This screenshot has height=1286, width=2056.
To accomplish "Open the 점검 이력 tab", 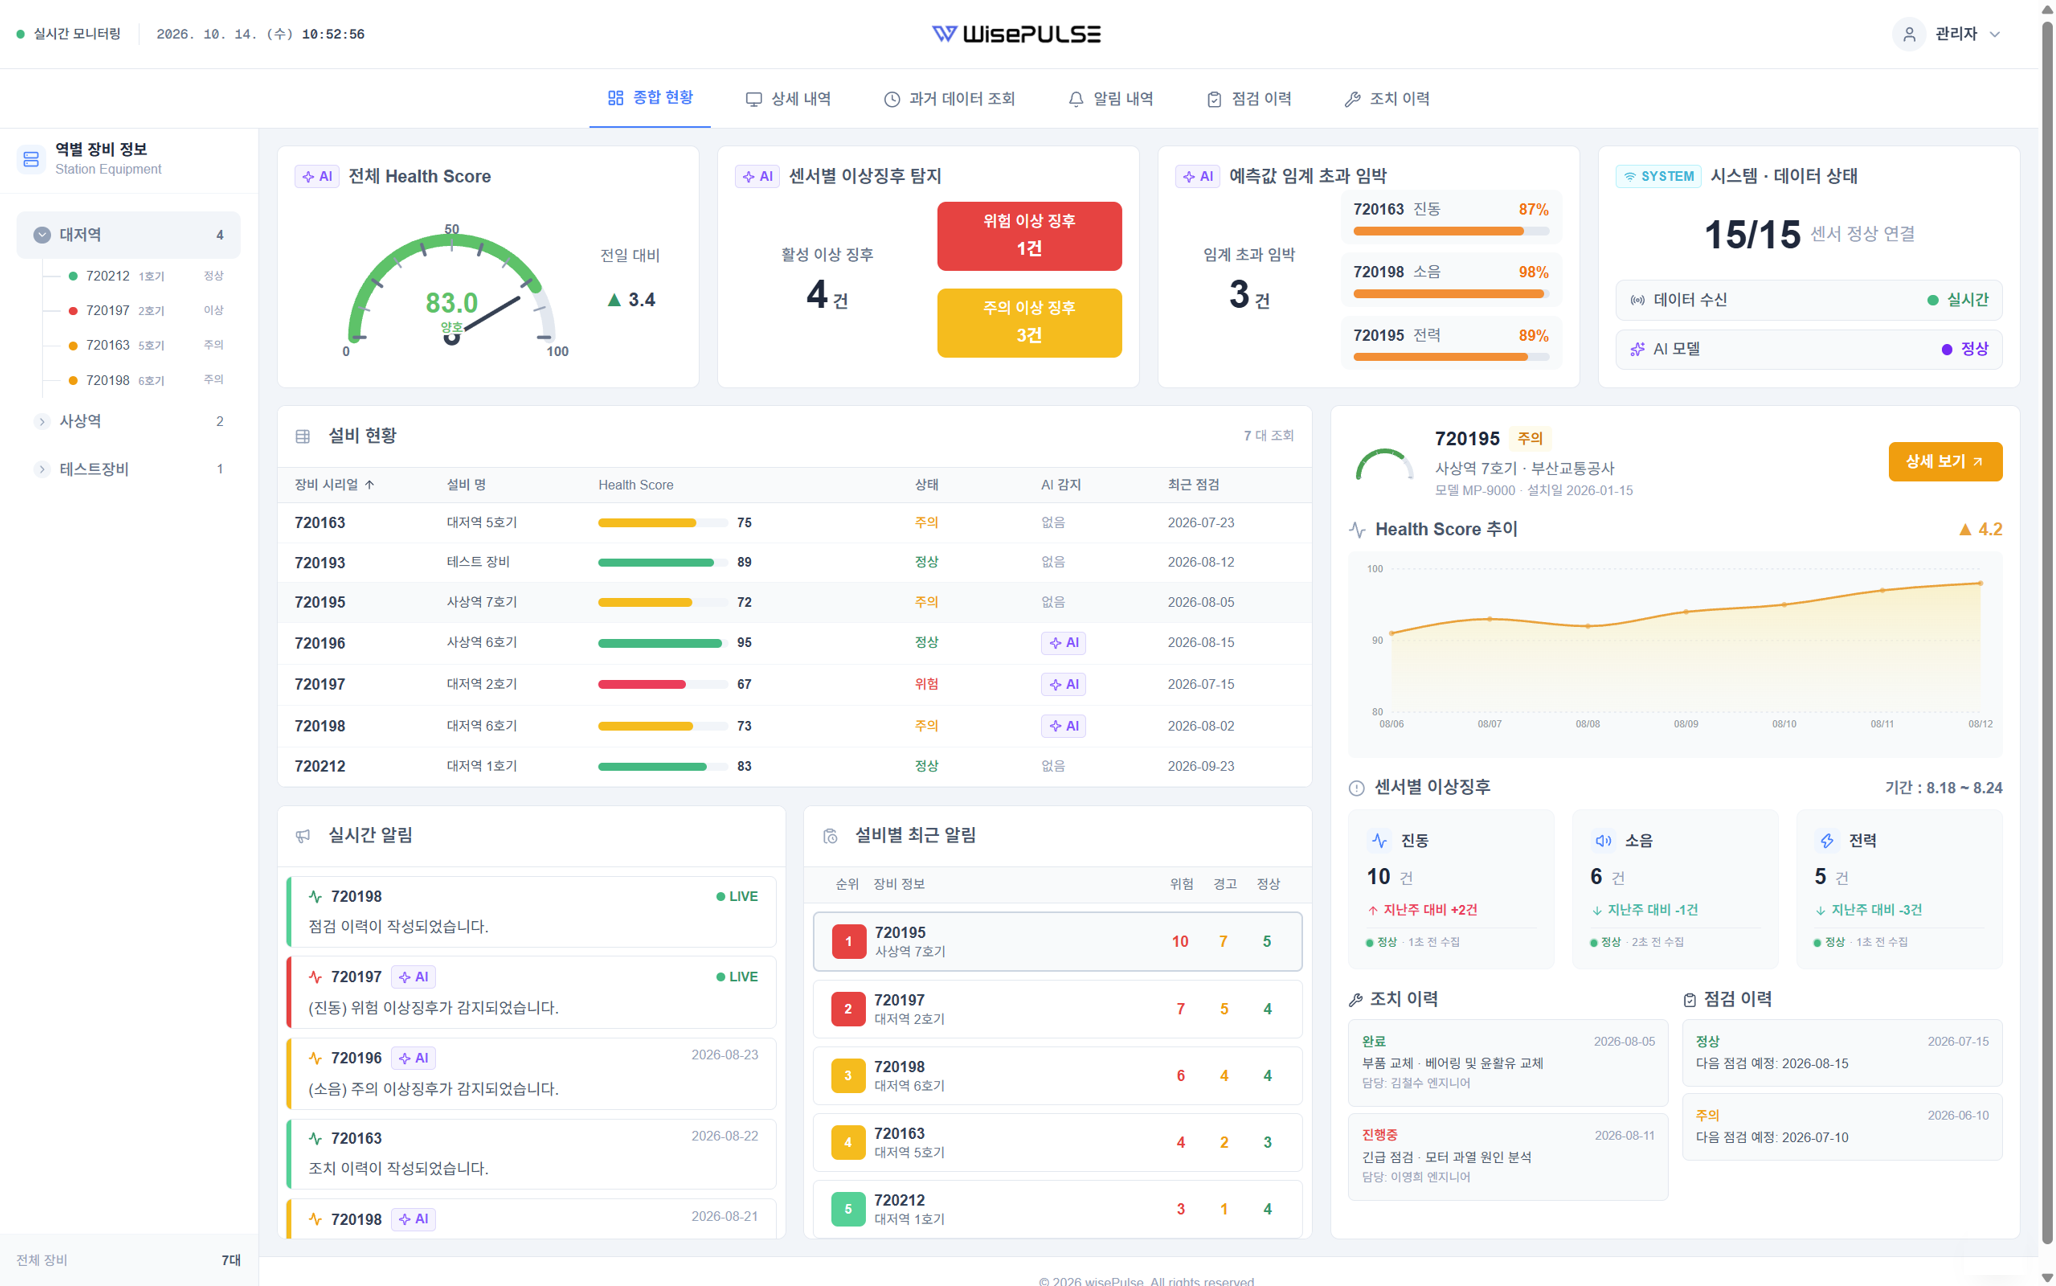I will tap(1249, 99).
